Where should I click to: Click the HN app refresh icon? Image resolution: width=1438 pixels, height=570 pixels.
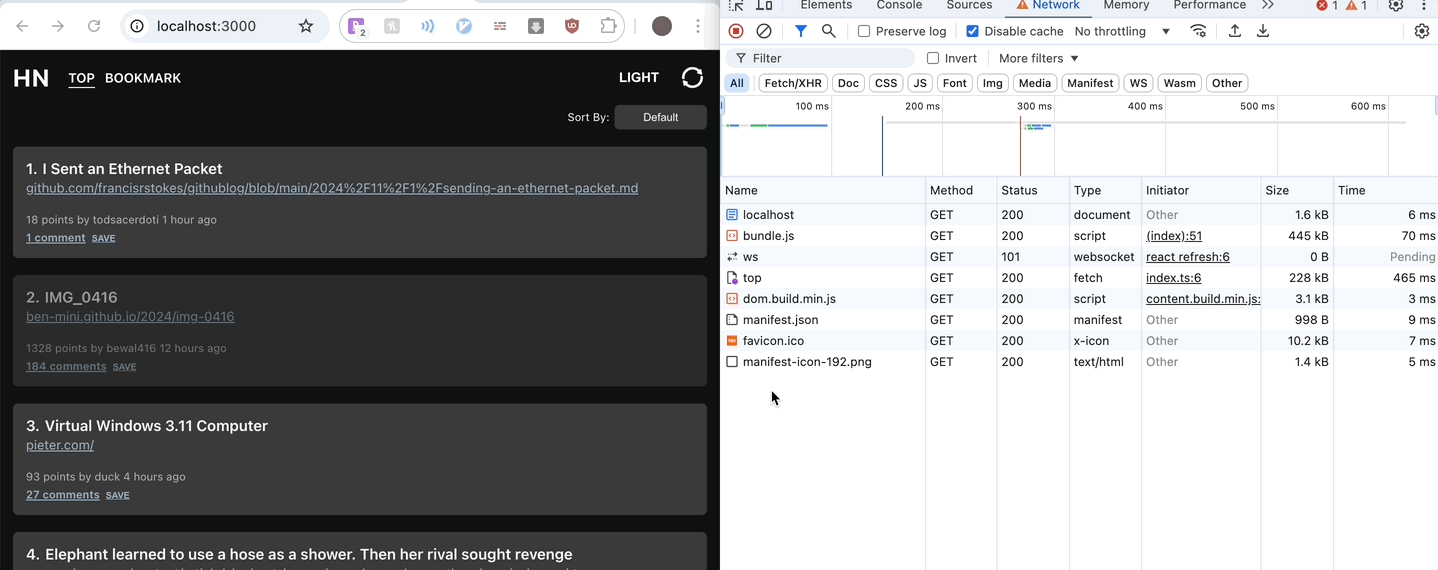click(692, 78)
